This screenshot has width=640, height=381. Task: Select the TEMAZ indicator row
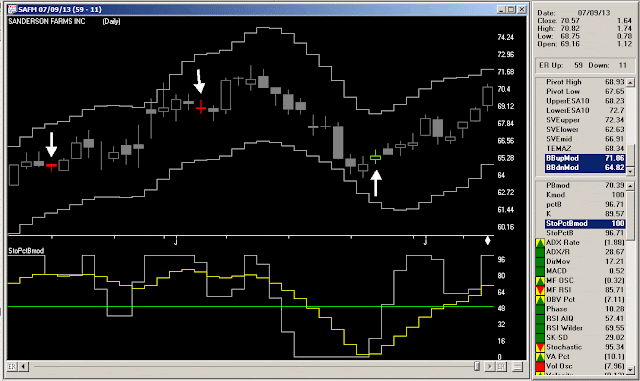pos(585,149)
